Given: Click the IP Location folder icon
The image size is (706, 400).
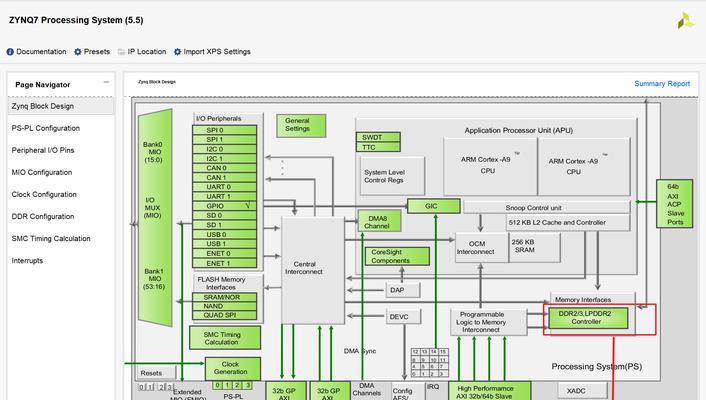Looking at the screenshot, I should click(120, 52).
